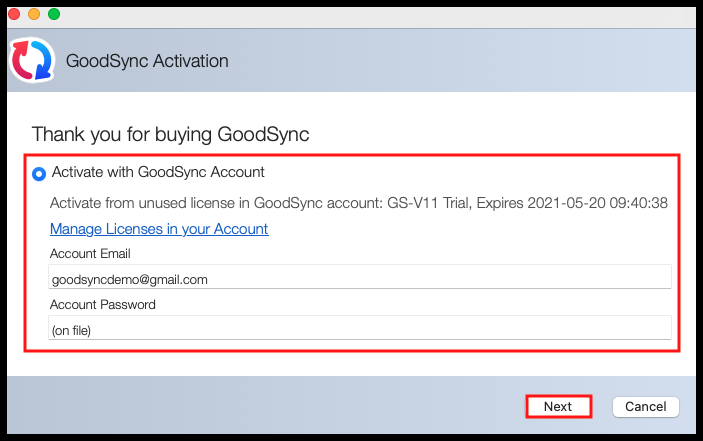703x441 pixels.
Task: Click the Account Email field with goodsyncdemo@gmail.com
Action: click(360, 279)
